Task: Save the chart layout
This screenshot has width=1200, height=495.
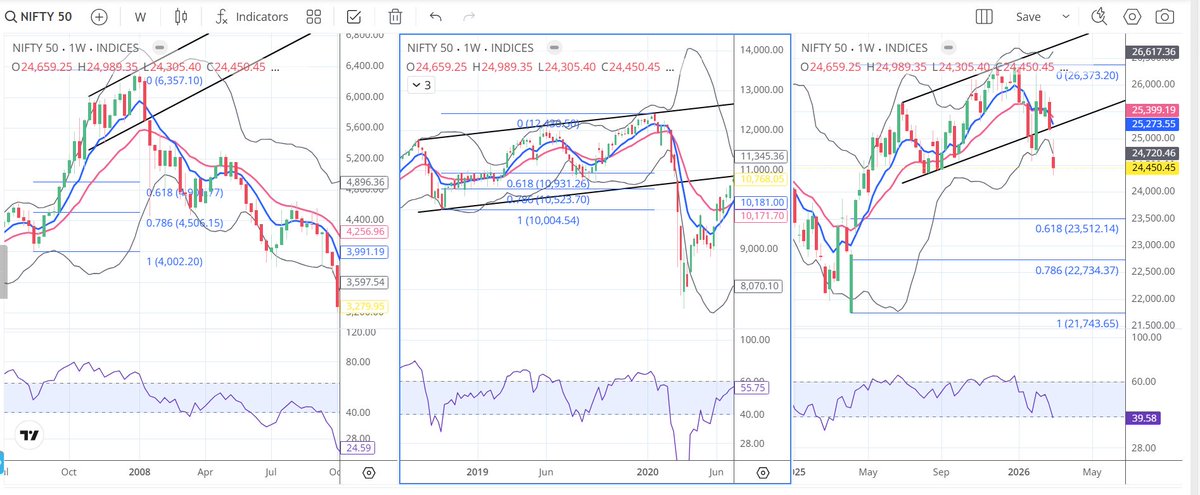Action: tap(1028, 17)
